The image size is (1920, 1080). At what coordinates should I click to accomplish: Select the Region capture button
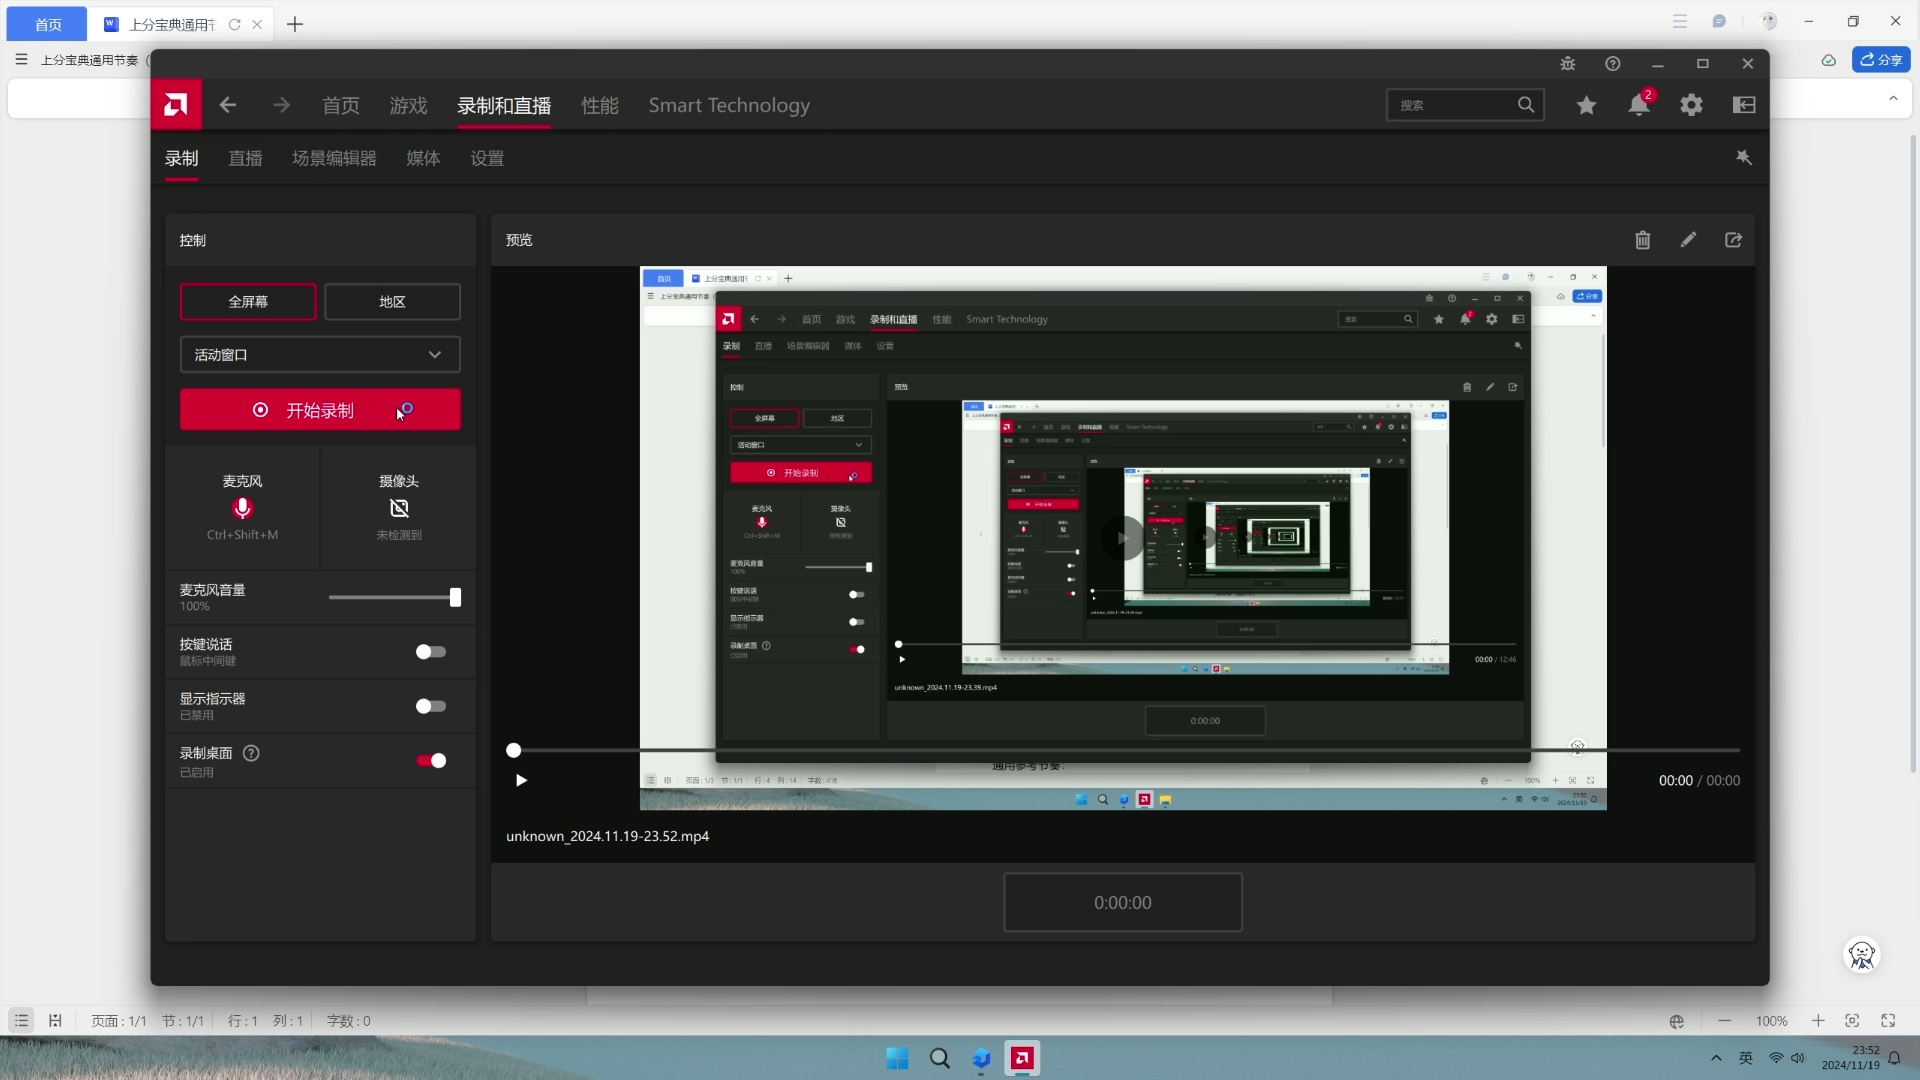(x=392, y=302)
